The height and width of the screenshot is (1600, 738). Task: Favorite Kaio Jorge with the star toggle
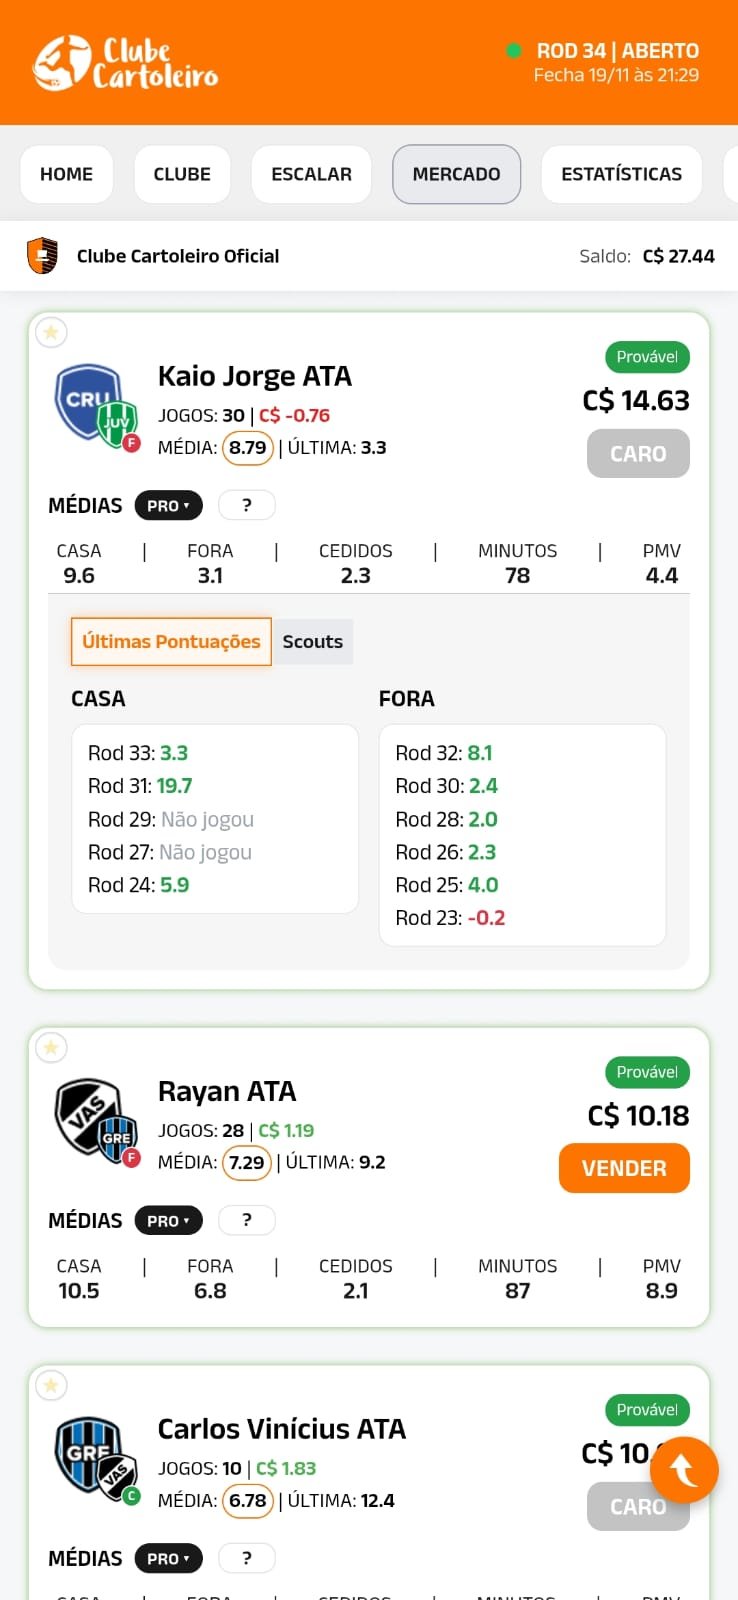[51, 332]
